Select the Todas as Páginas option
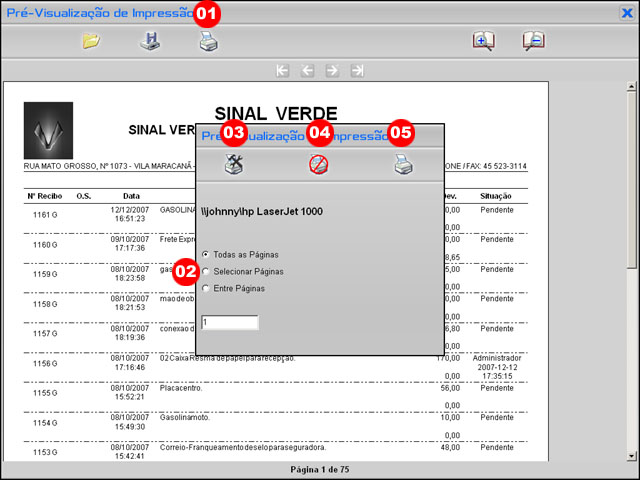The height and width of the screenshot is (480, 640). click(x=206, y=255)
